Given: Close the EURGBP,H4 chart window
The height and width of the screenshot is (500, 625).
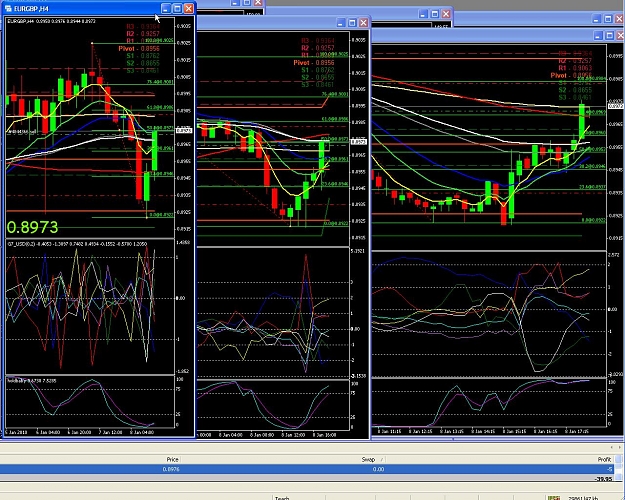Looking at the screenshot, I should tap(189, 8).
